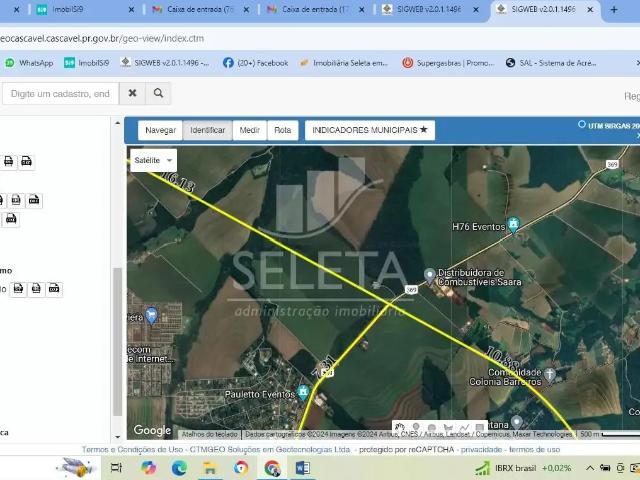This screenshot has height=480, width=640.
Task: Click the Pauletto Eventos map pin
Action: pyautogui.click(x=303, y=392)
